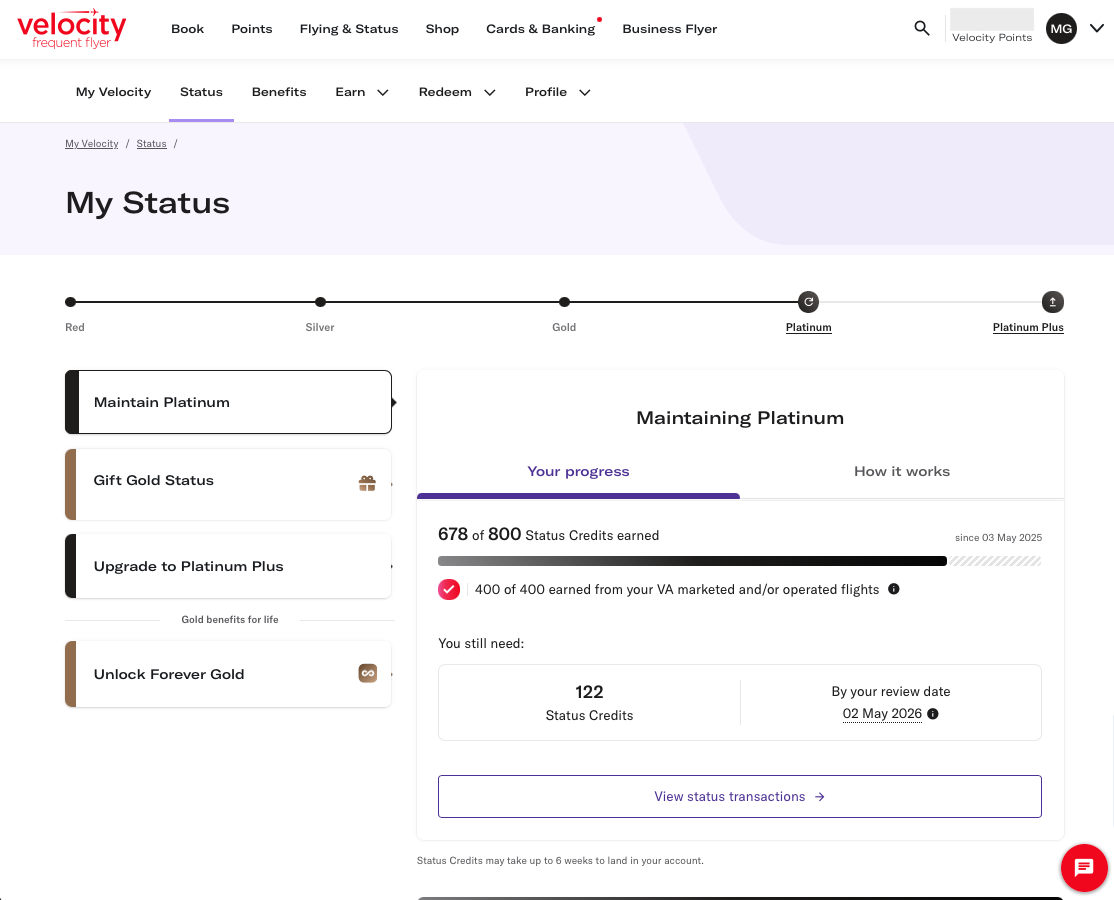This screenshot has height=900, width=1114.
Task: Open the search magnifier icon
Action: (921, 28)
